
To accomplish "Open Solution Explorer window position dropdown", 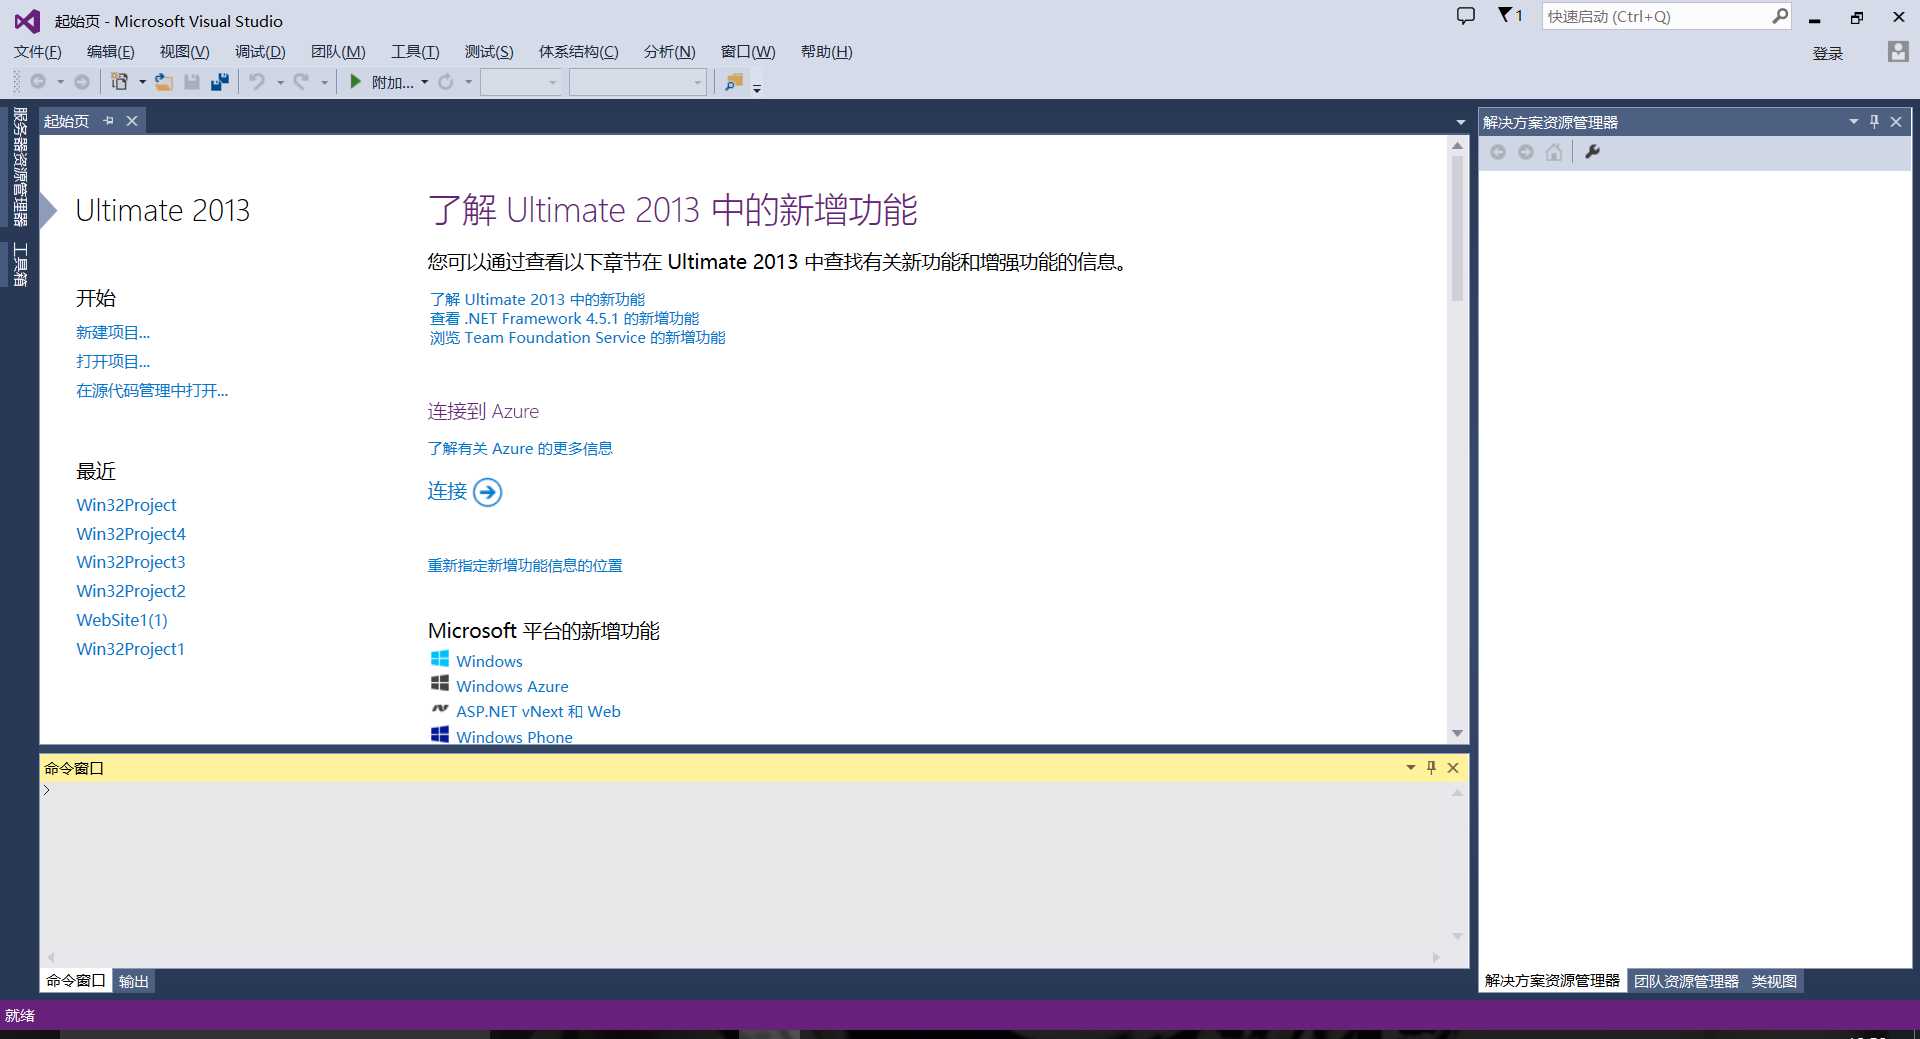I will point(1854,122).
